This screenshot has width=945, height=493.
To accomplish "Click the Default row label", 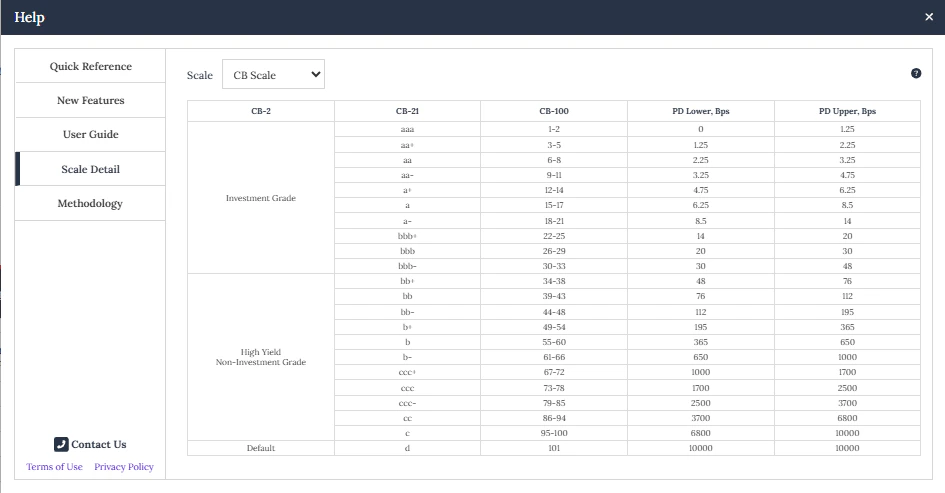I will coord(261,448).
